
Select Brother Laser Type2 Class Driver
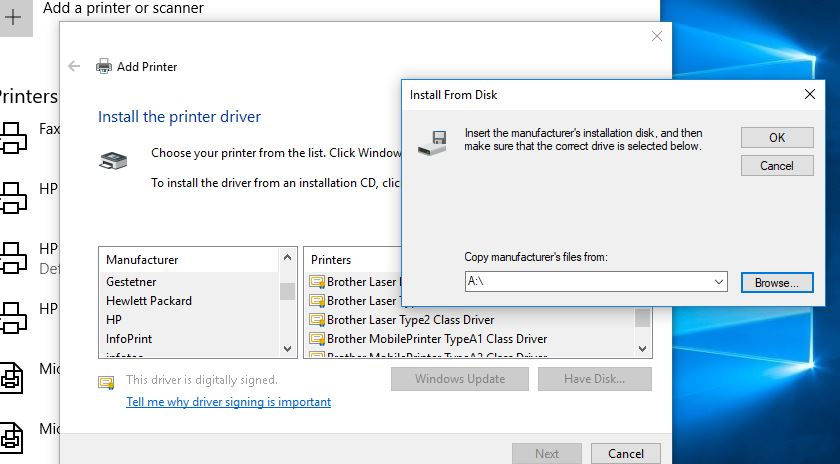(410, 320)
